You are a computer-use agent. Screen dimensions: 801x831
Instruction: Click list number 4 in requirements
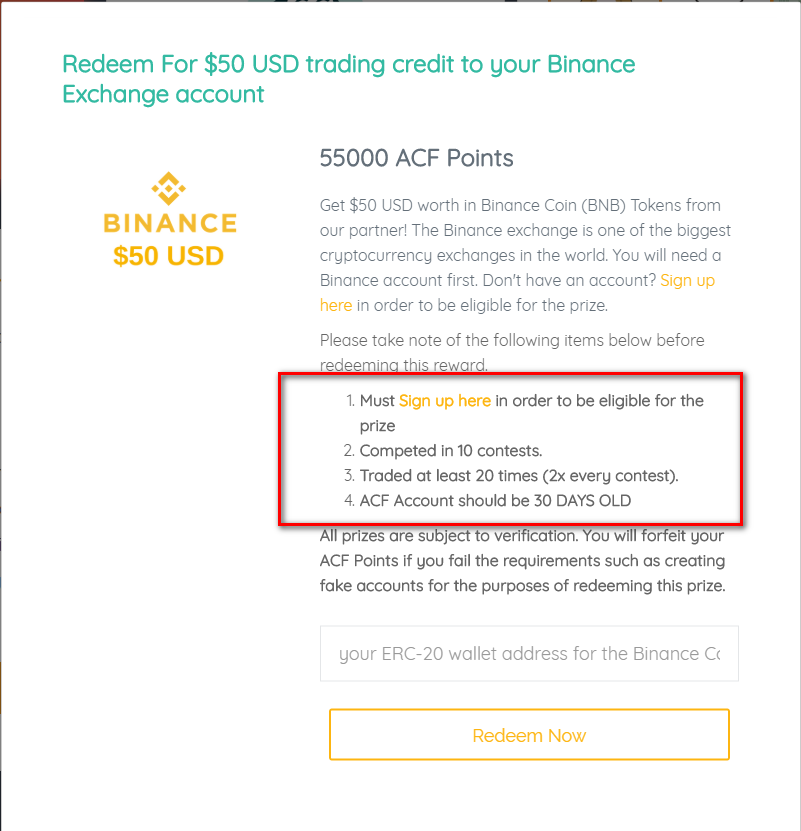(x=350, y=501)
